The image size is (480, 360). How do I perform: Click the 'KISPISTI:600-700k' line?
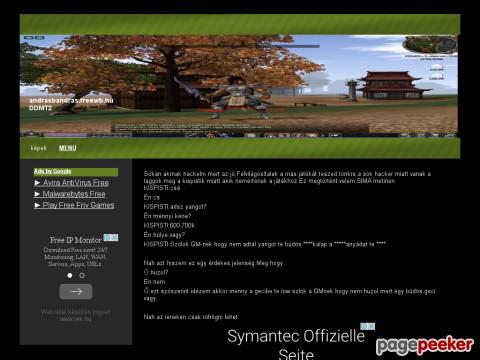coord(169,226)
